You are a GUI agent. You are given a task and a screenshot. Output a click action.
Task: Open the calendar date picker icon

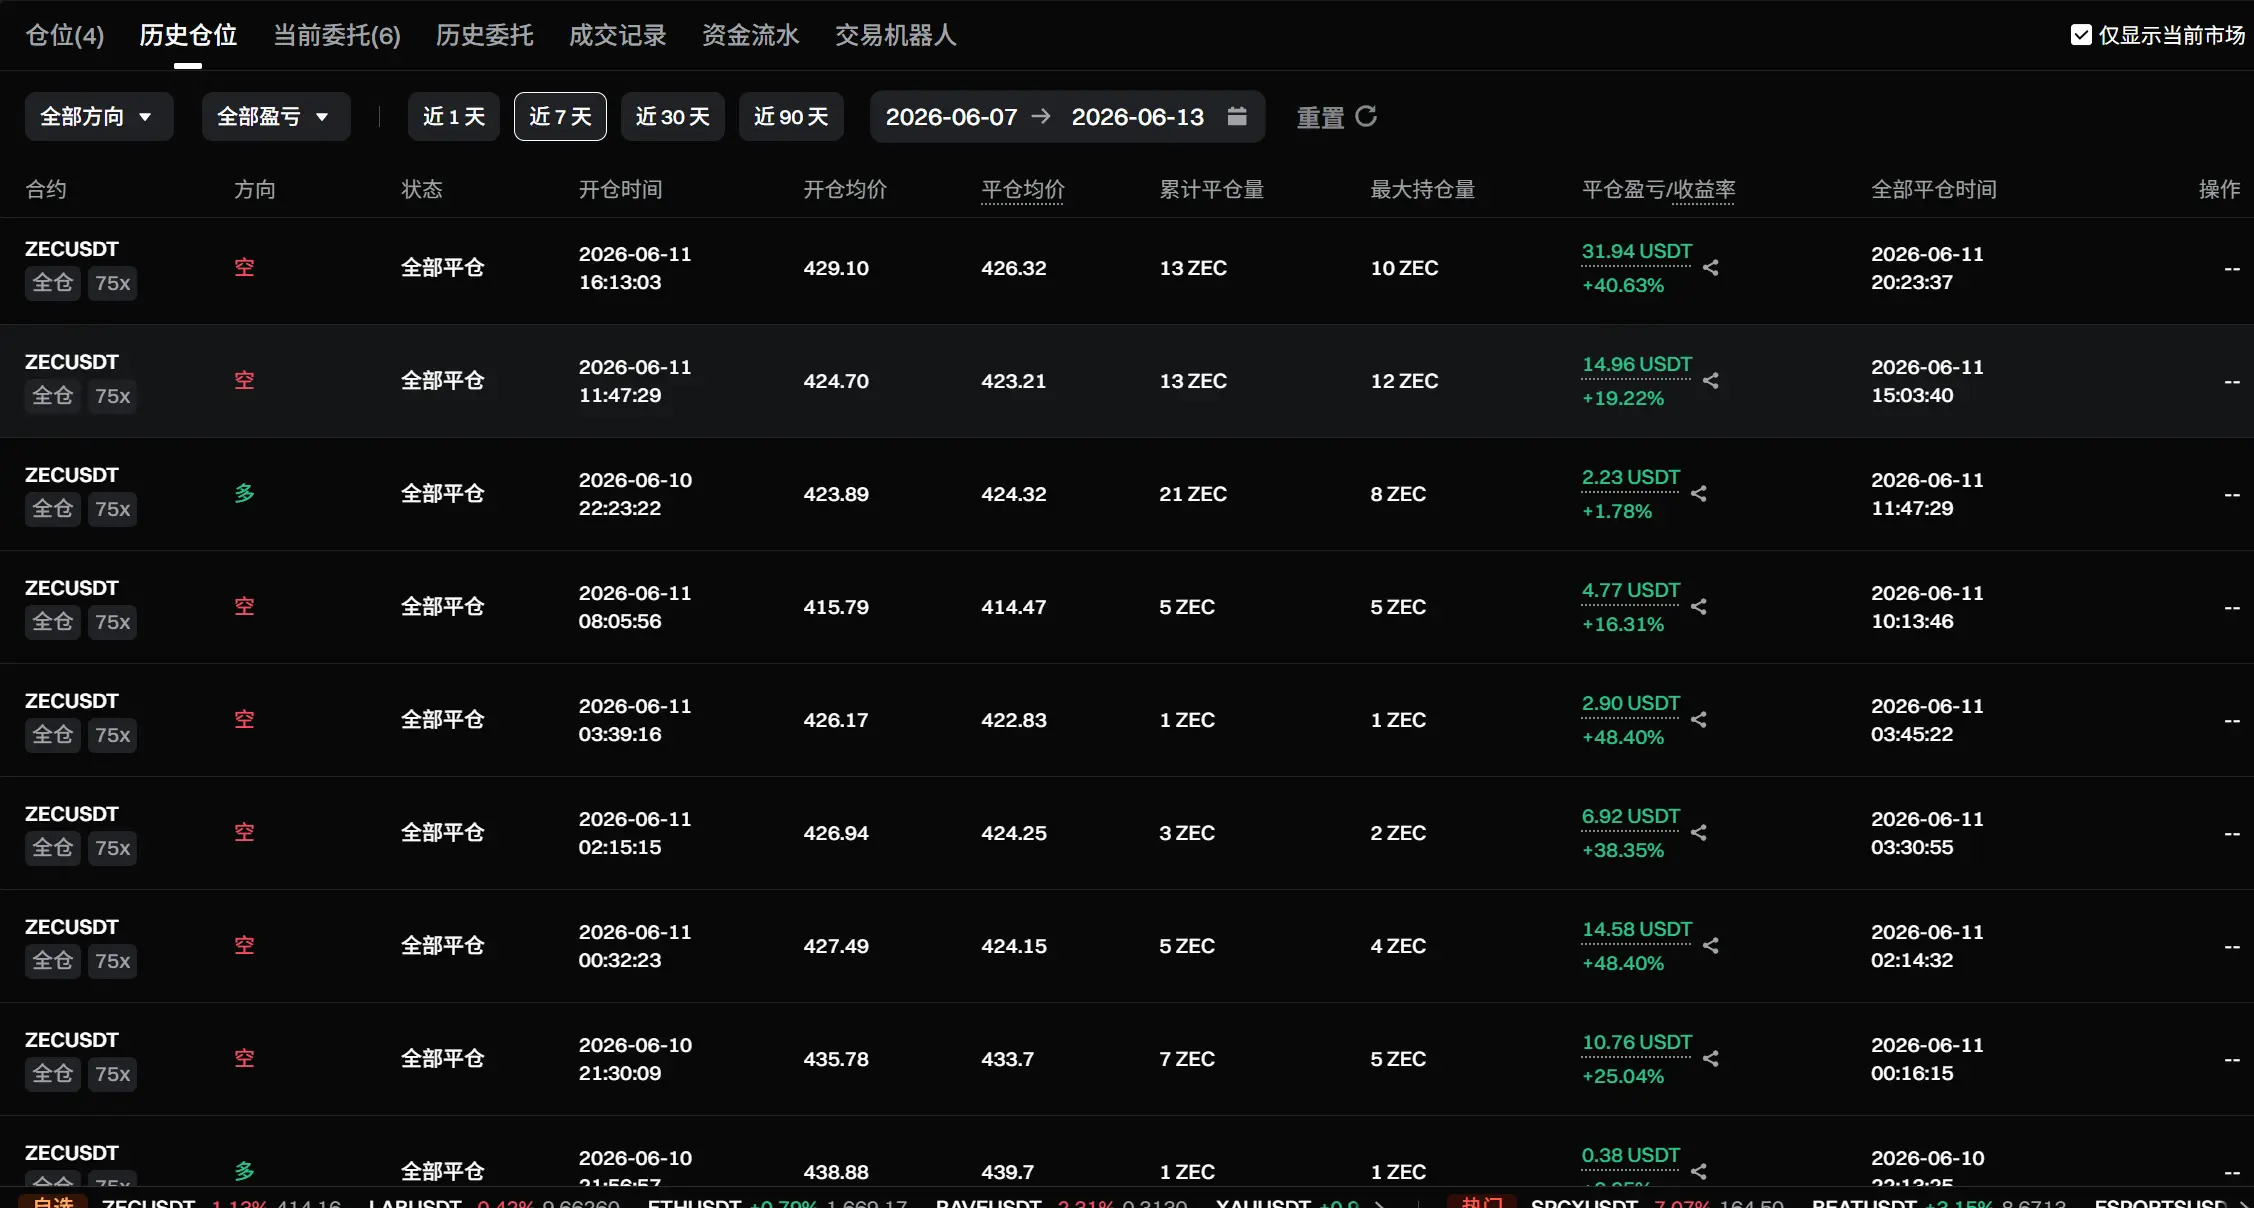(x=1237, y=116)
